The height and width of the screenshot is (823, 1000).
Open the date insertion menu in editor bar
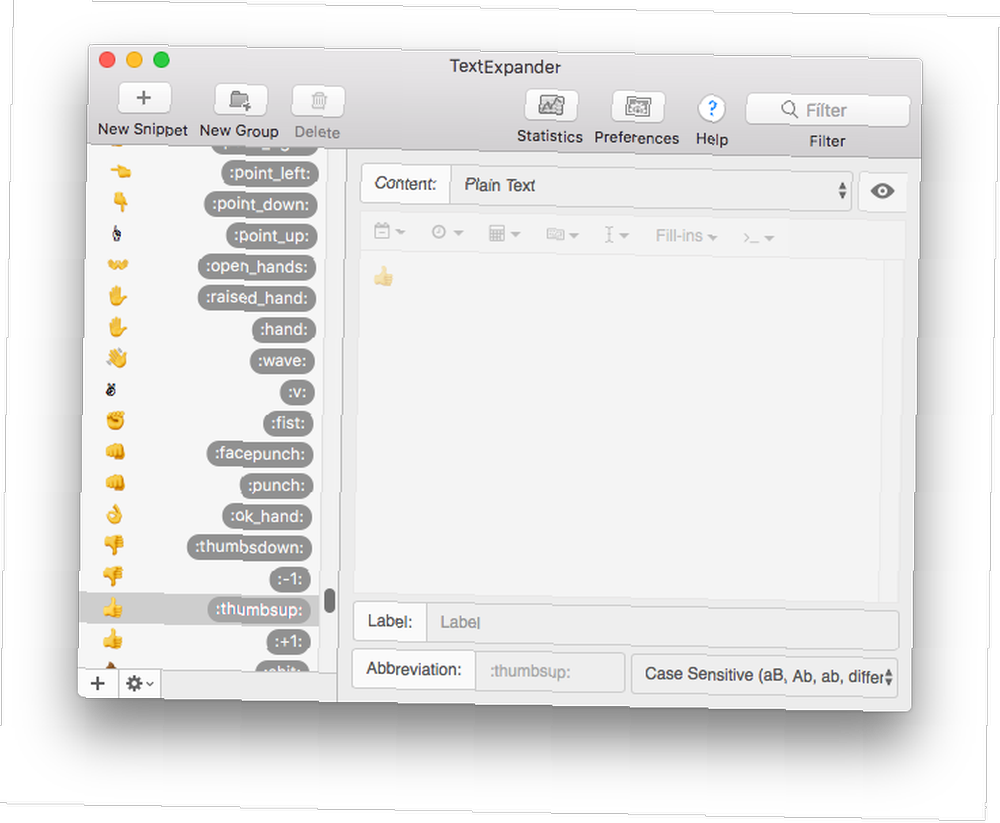pos(389,231)
